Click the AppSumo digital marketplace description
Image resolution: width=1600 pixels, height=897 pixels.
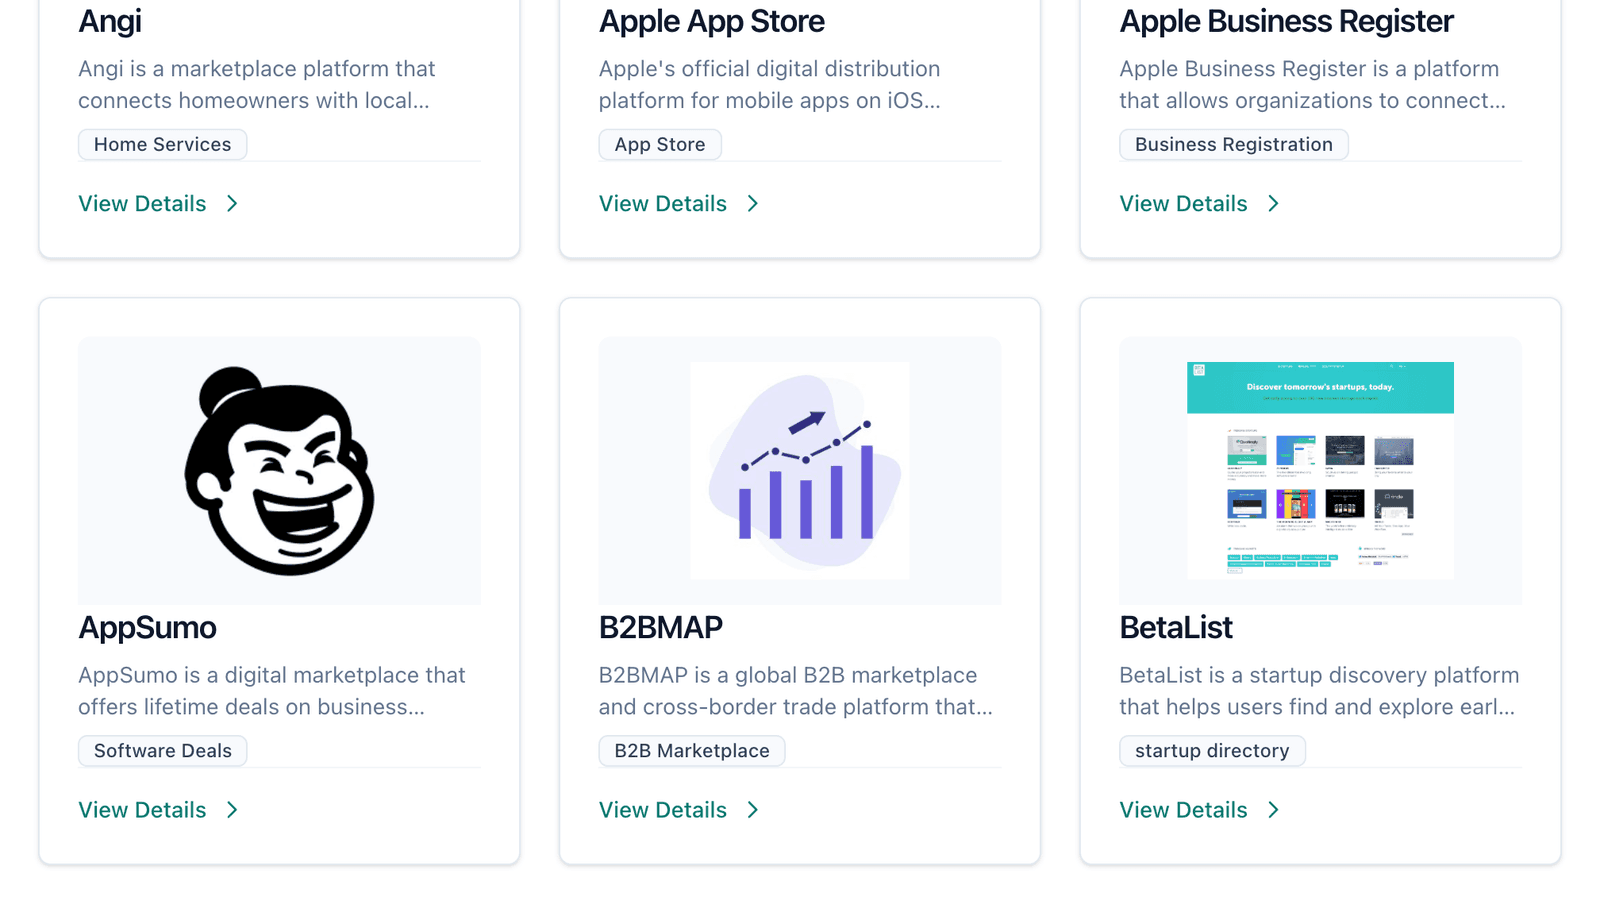click(x=272, y=691)
